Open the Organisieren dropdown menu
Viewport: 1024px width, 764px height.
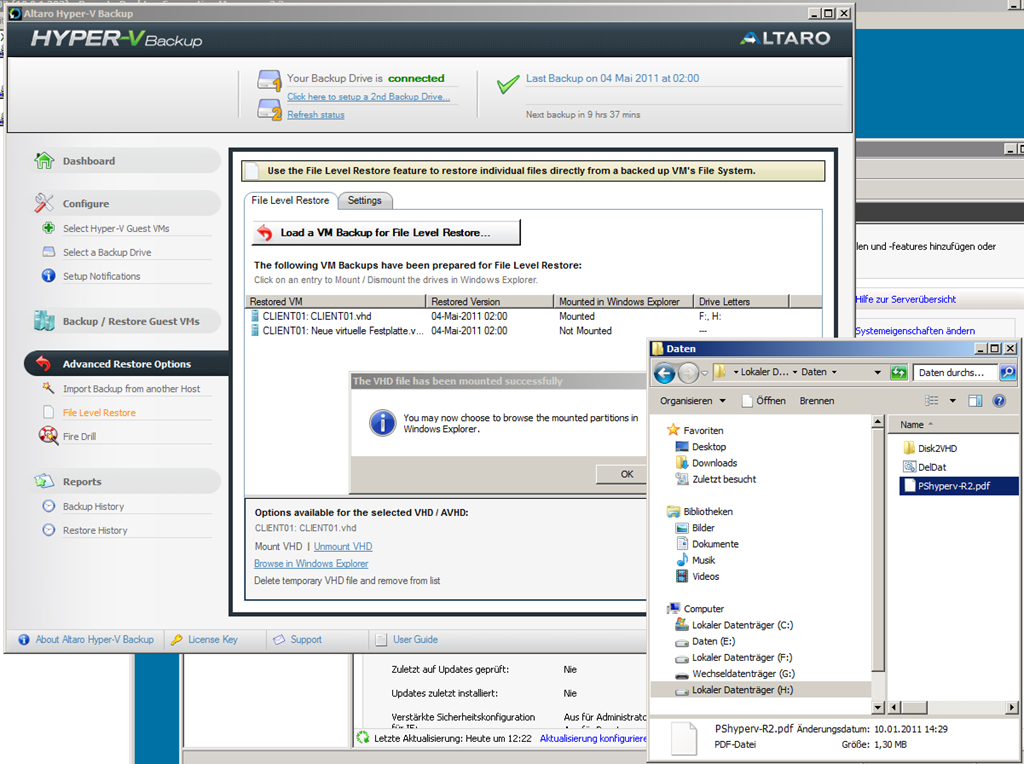(692, 401)
